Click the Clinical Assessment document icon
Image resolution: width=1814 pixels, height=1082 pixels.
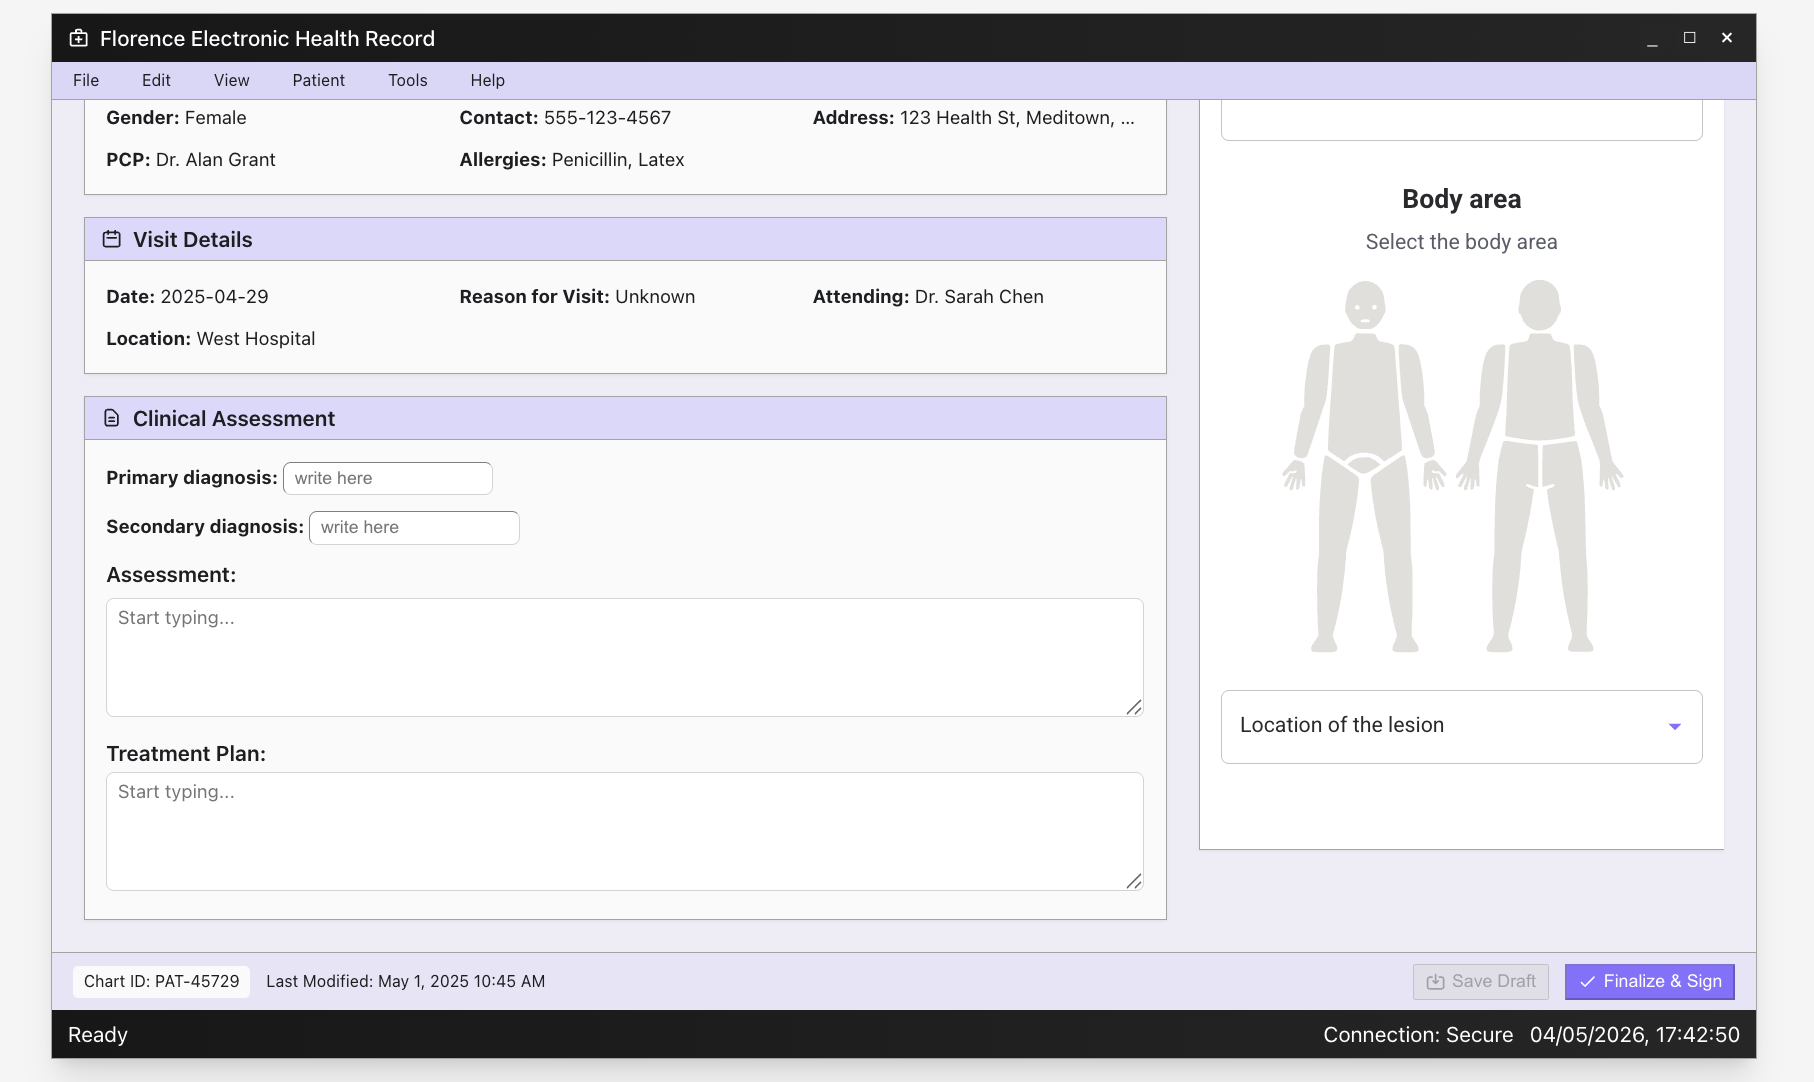click(x=112, y=418)
